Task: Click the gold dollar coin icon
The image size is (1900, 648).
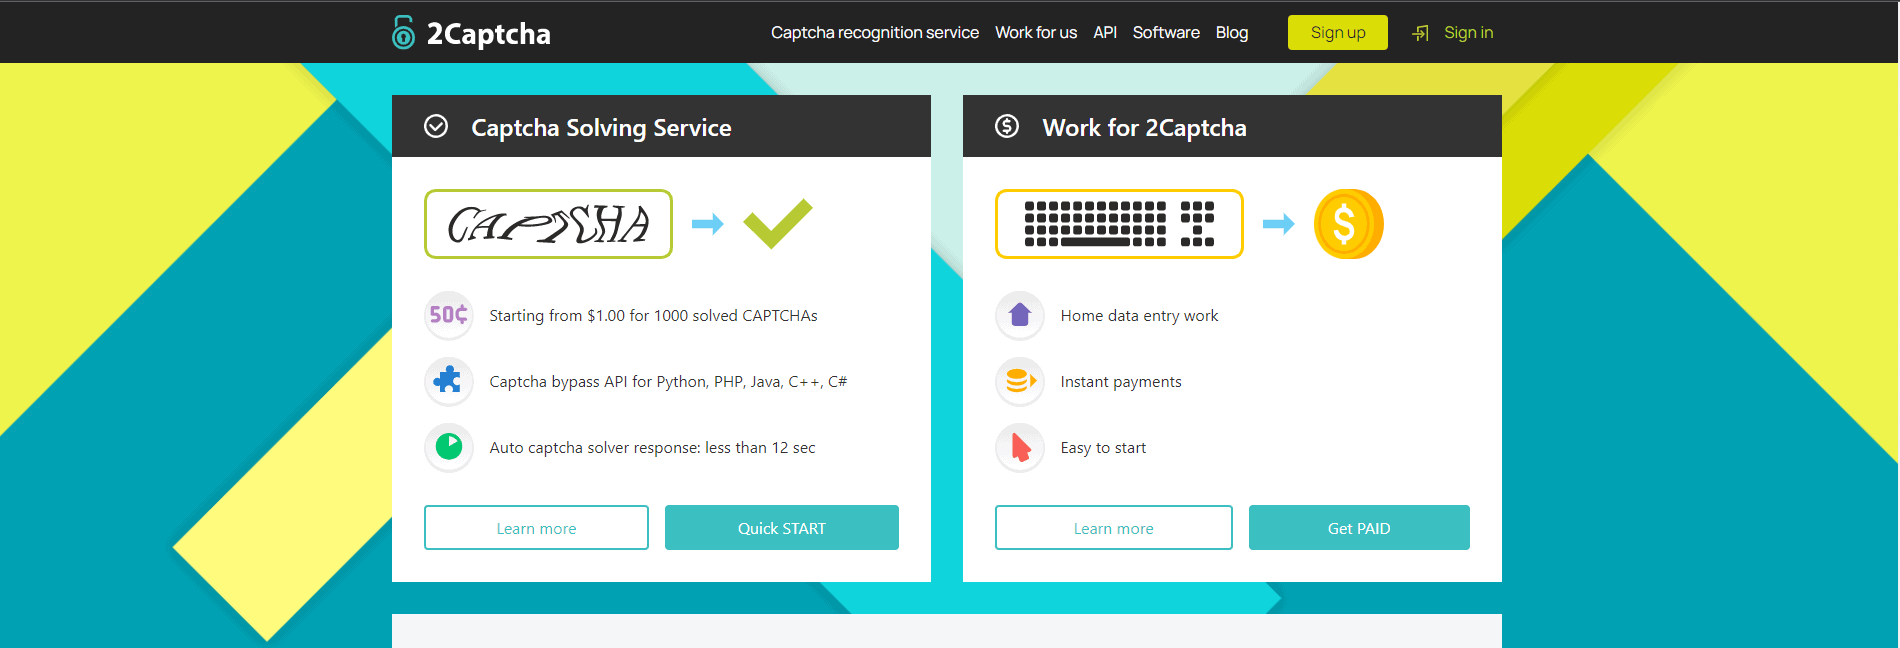Action: click(1348, 224)
